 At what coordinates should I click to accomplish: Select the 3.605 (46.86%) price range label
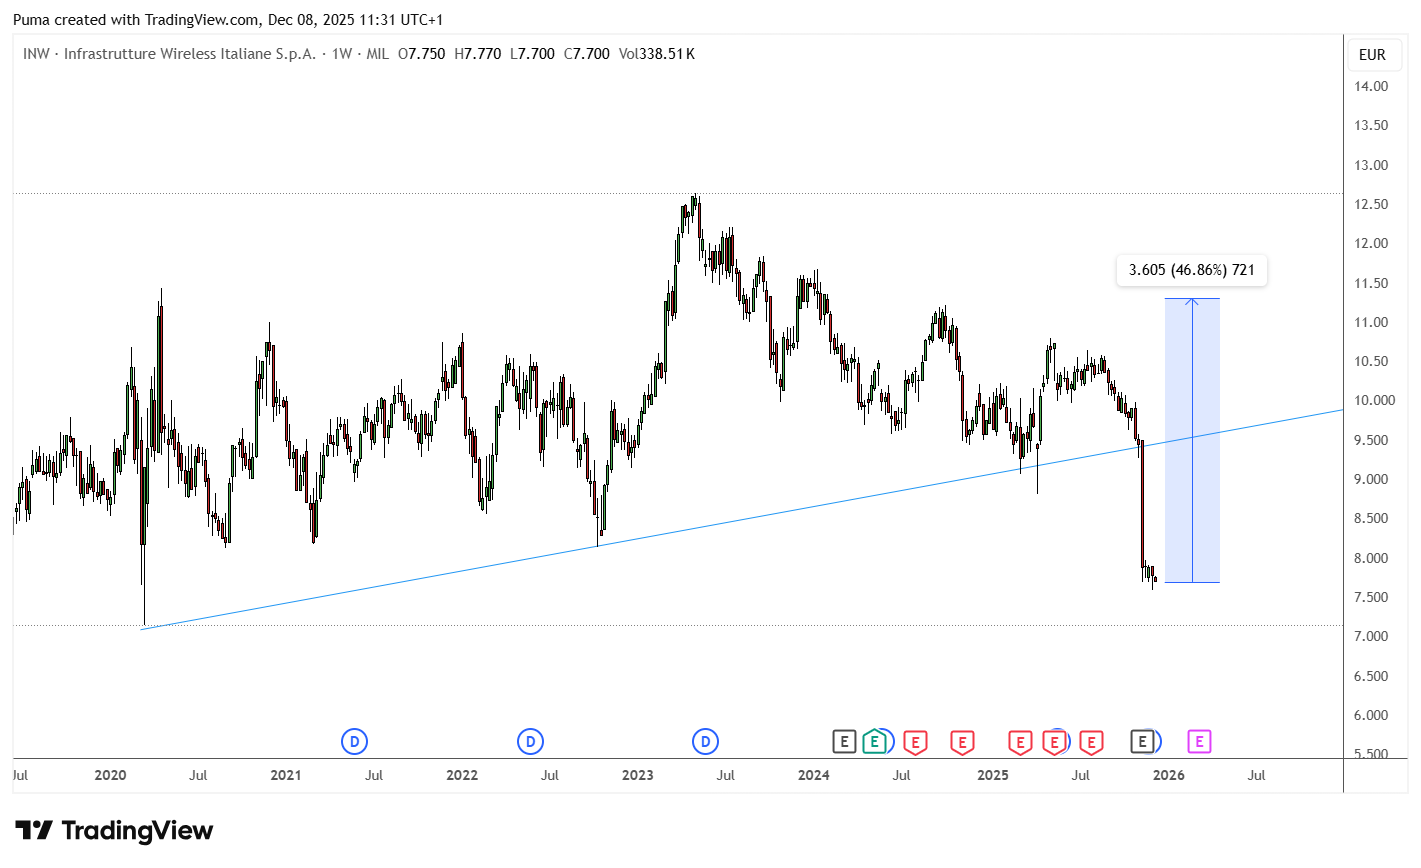pyautogui.click(x=1192, y=270)
